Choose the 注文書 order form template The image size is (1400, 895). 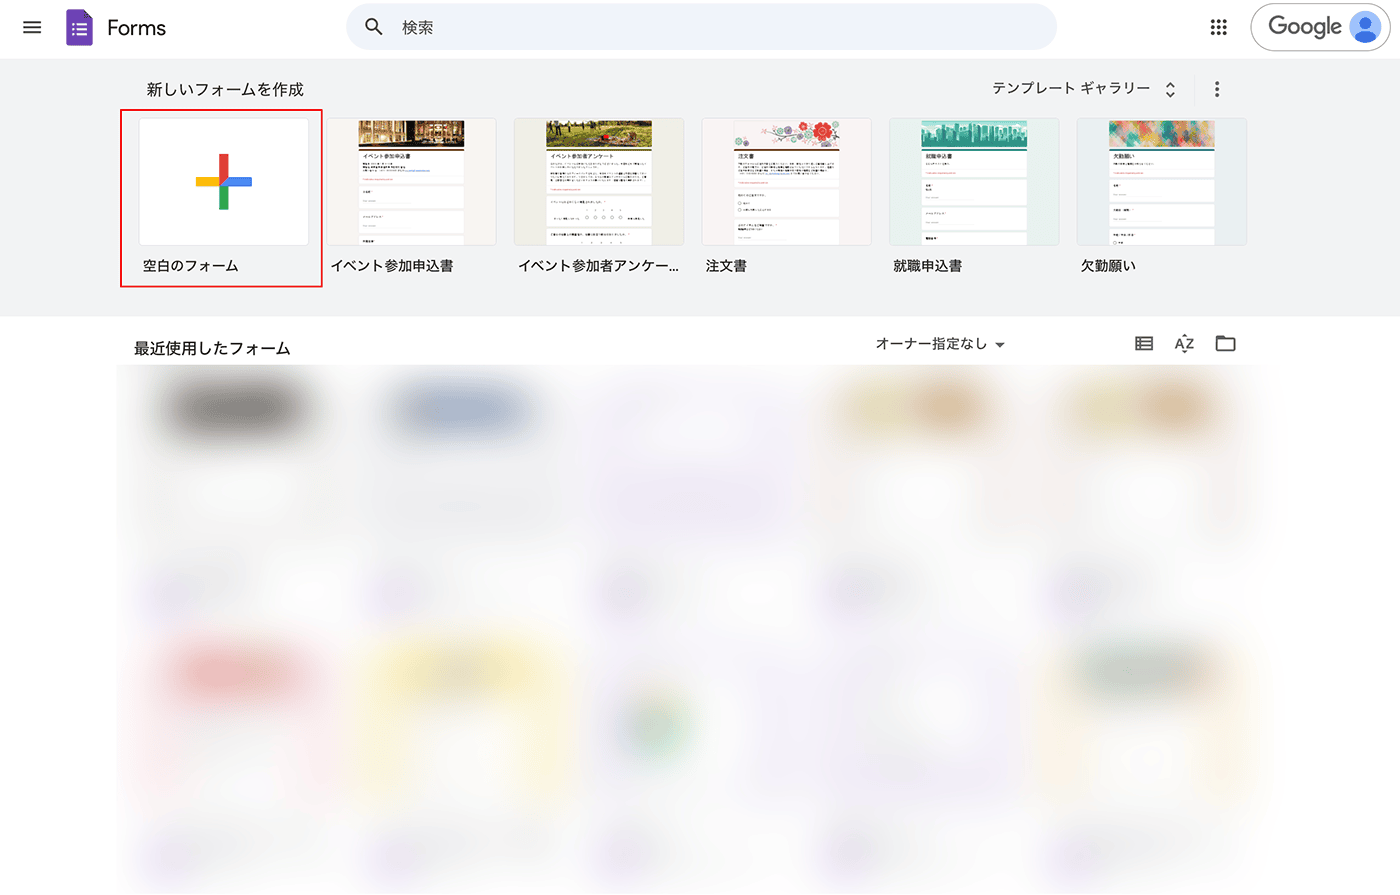(786, 182)
